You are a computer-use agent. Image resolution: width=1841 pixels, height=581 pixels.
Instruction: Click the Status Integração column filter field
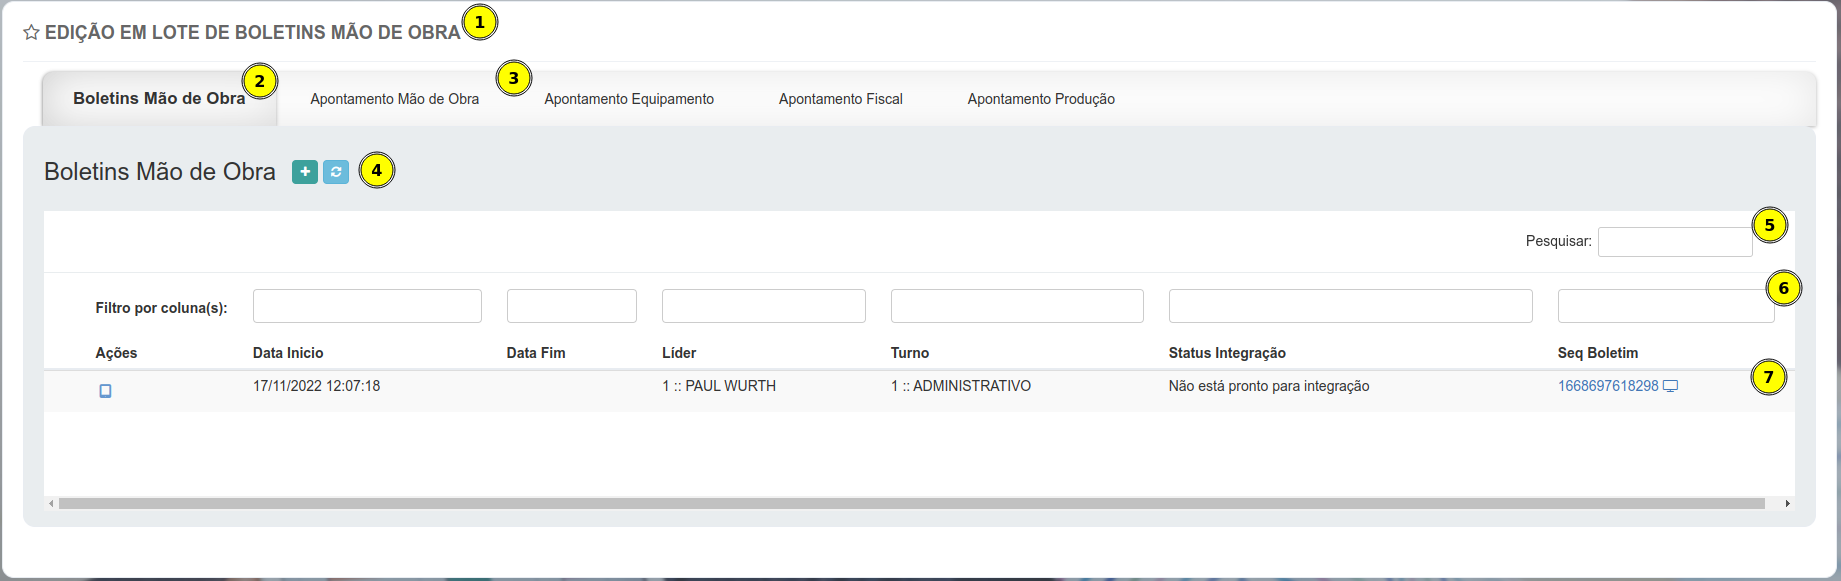(1350, 306)
